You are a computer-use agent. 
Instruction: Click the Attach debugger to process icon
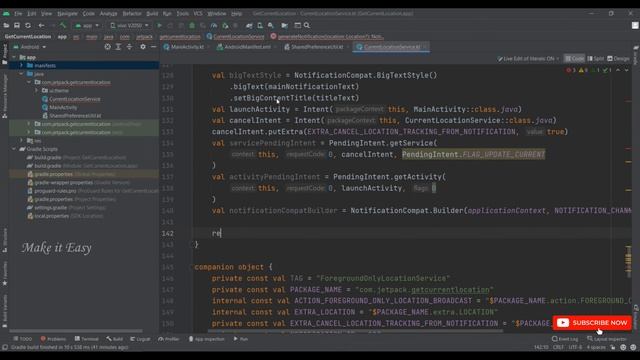(225, 25)
